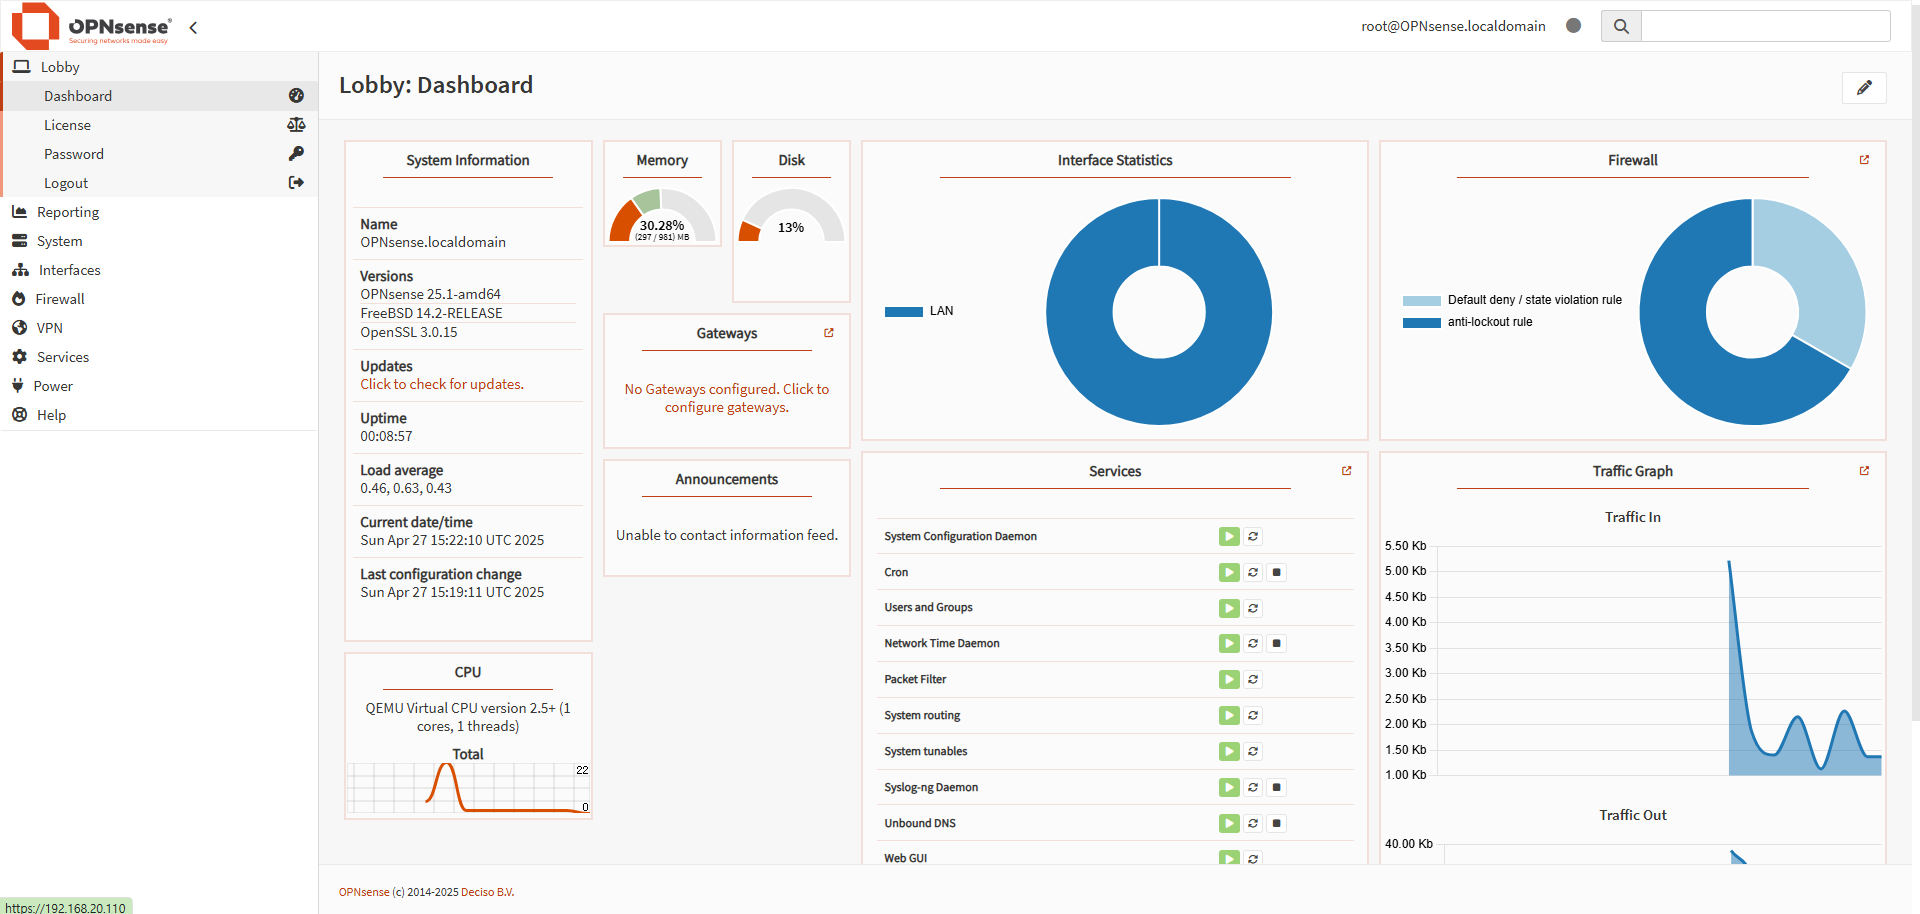Click the 'OPNsense 25.1-amd64' version text

[x=431, y=294]
